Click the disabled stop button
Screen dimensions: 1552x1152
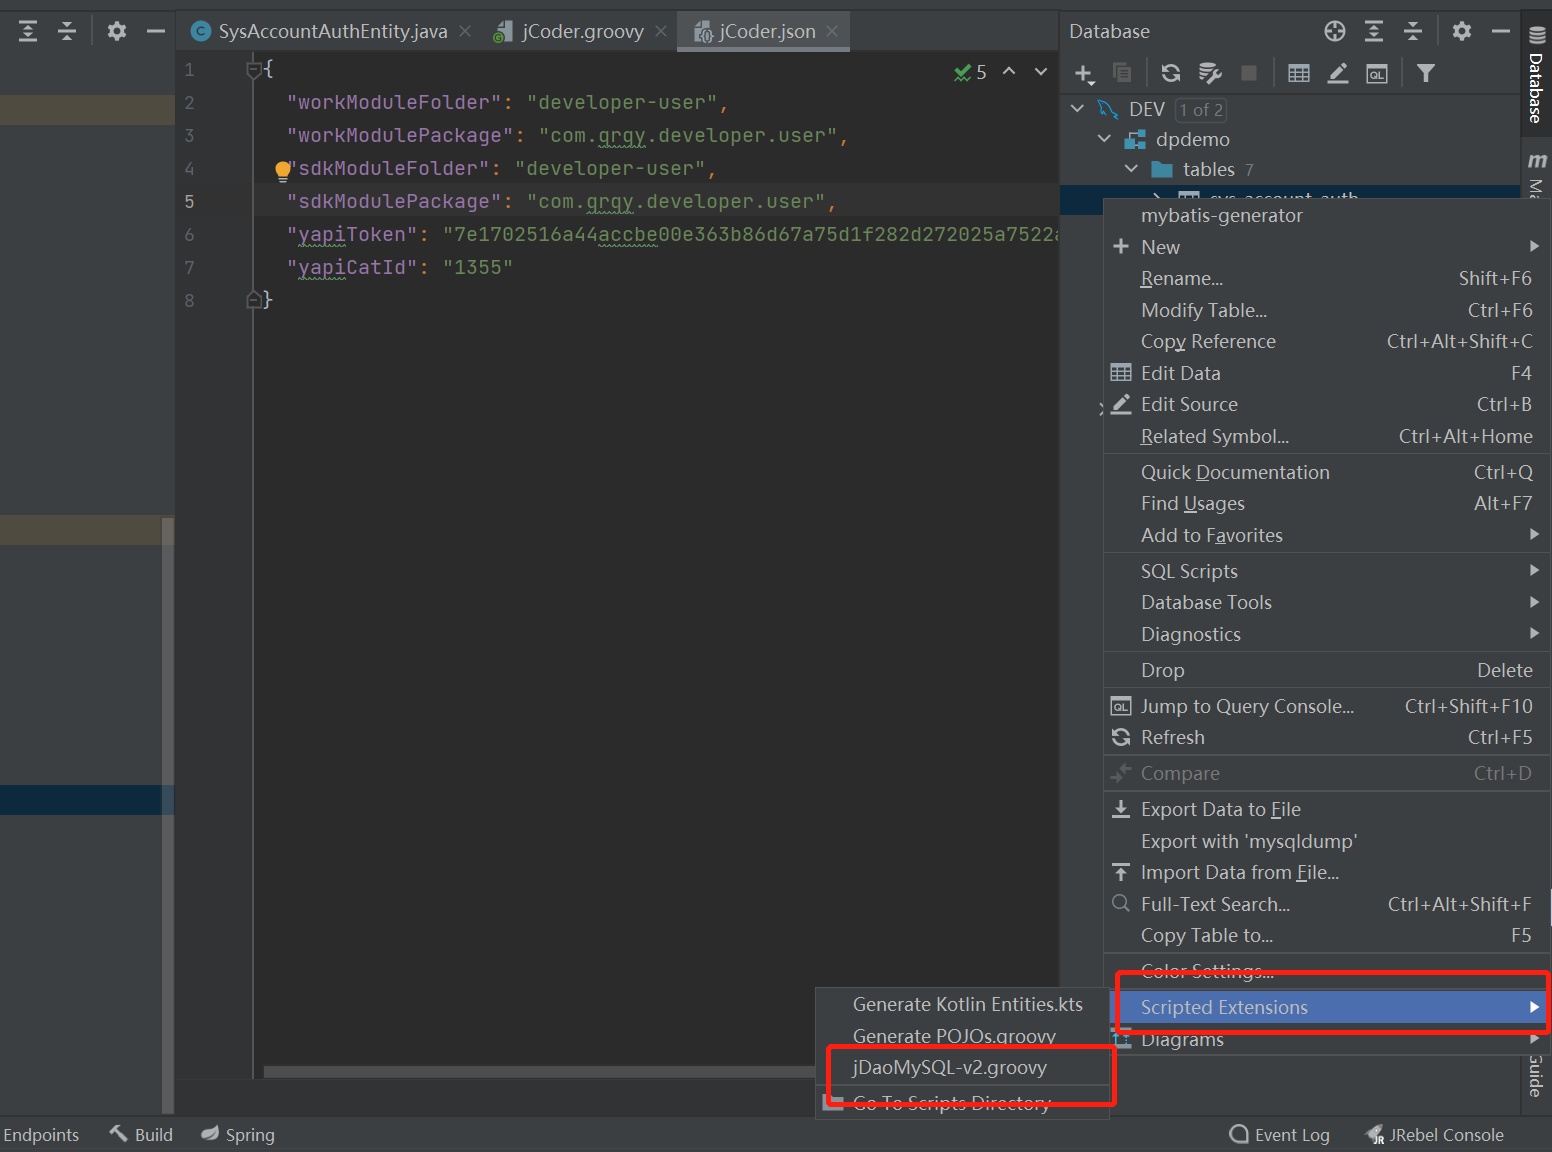tap(1249, 73)
